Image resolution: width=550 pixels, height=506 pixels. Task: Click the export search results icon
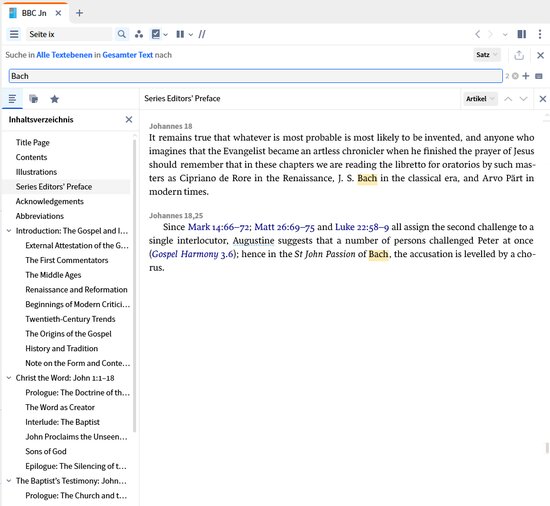[x=519, y=55]
